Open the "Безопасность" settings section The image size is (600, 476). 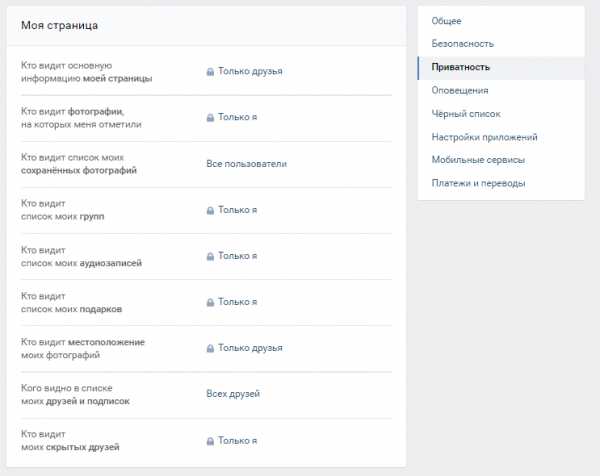(x=463, y=44)
